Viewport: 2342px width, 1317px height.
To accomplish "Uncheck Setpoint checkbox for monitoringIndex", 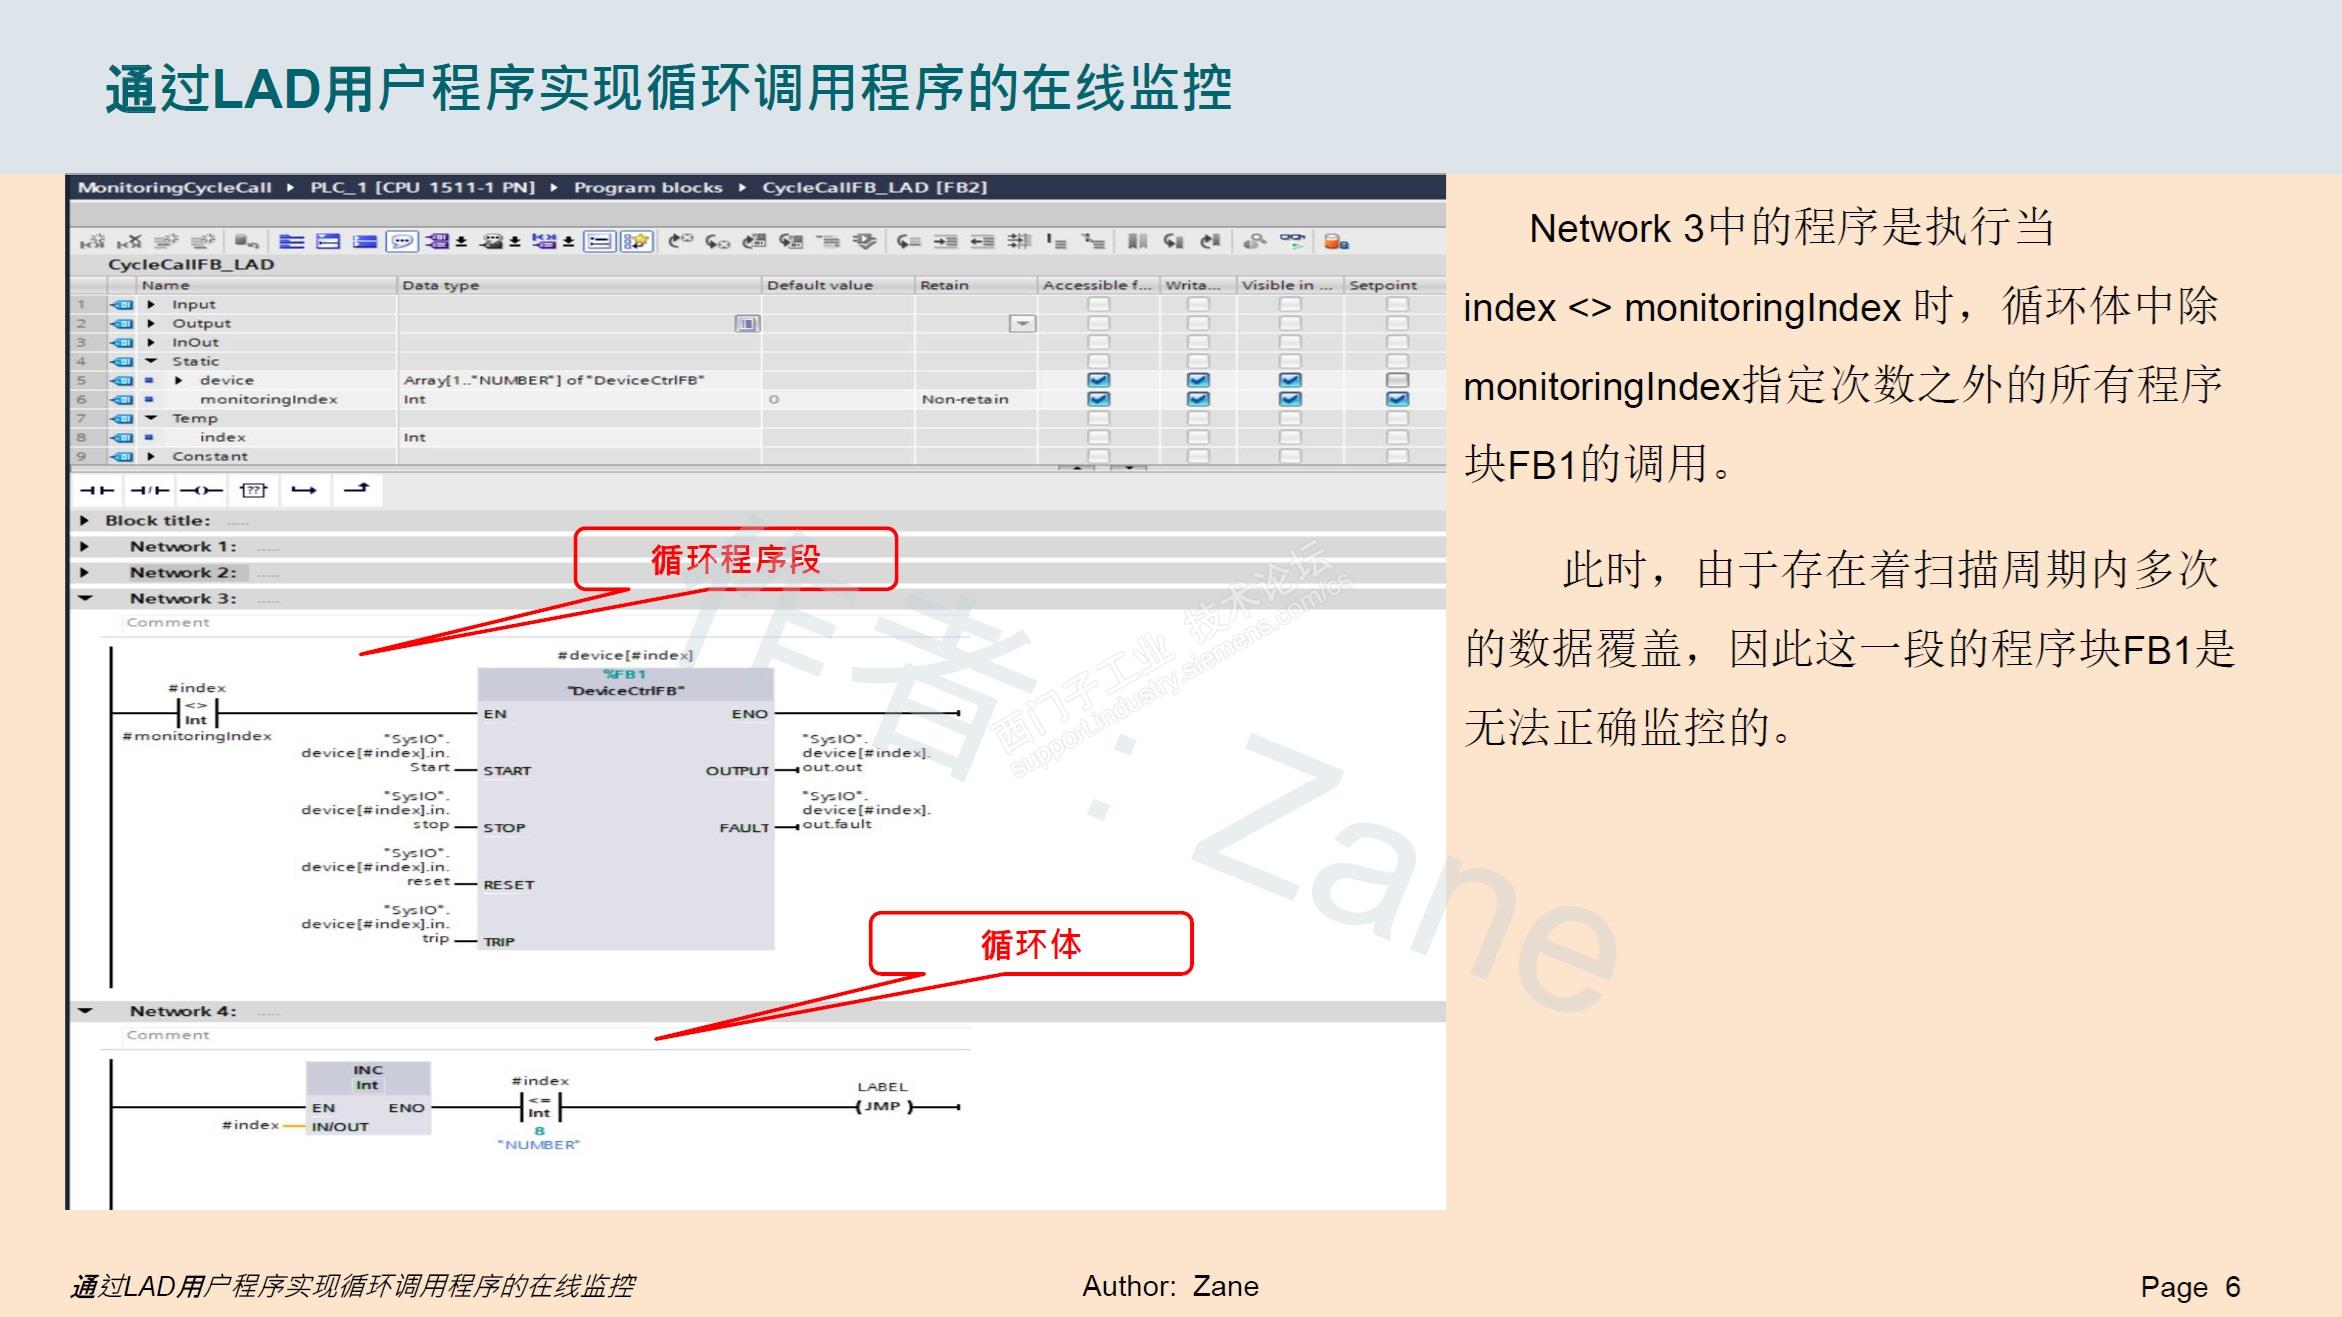I will point(1397,399).
